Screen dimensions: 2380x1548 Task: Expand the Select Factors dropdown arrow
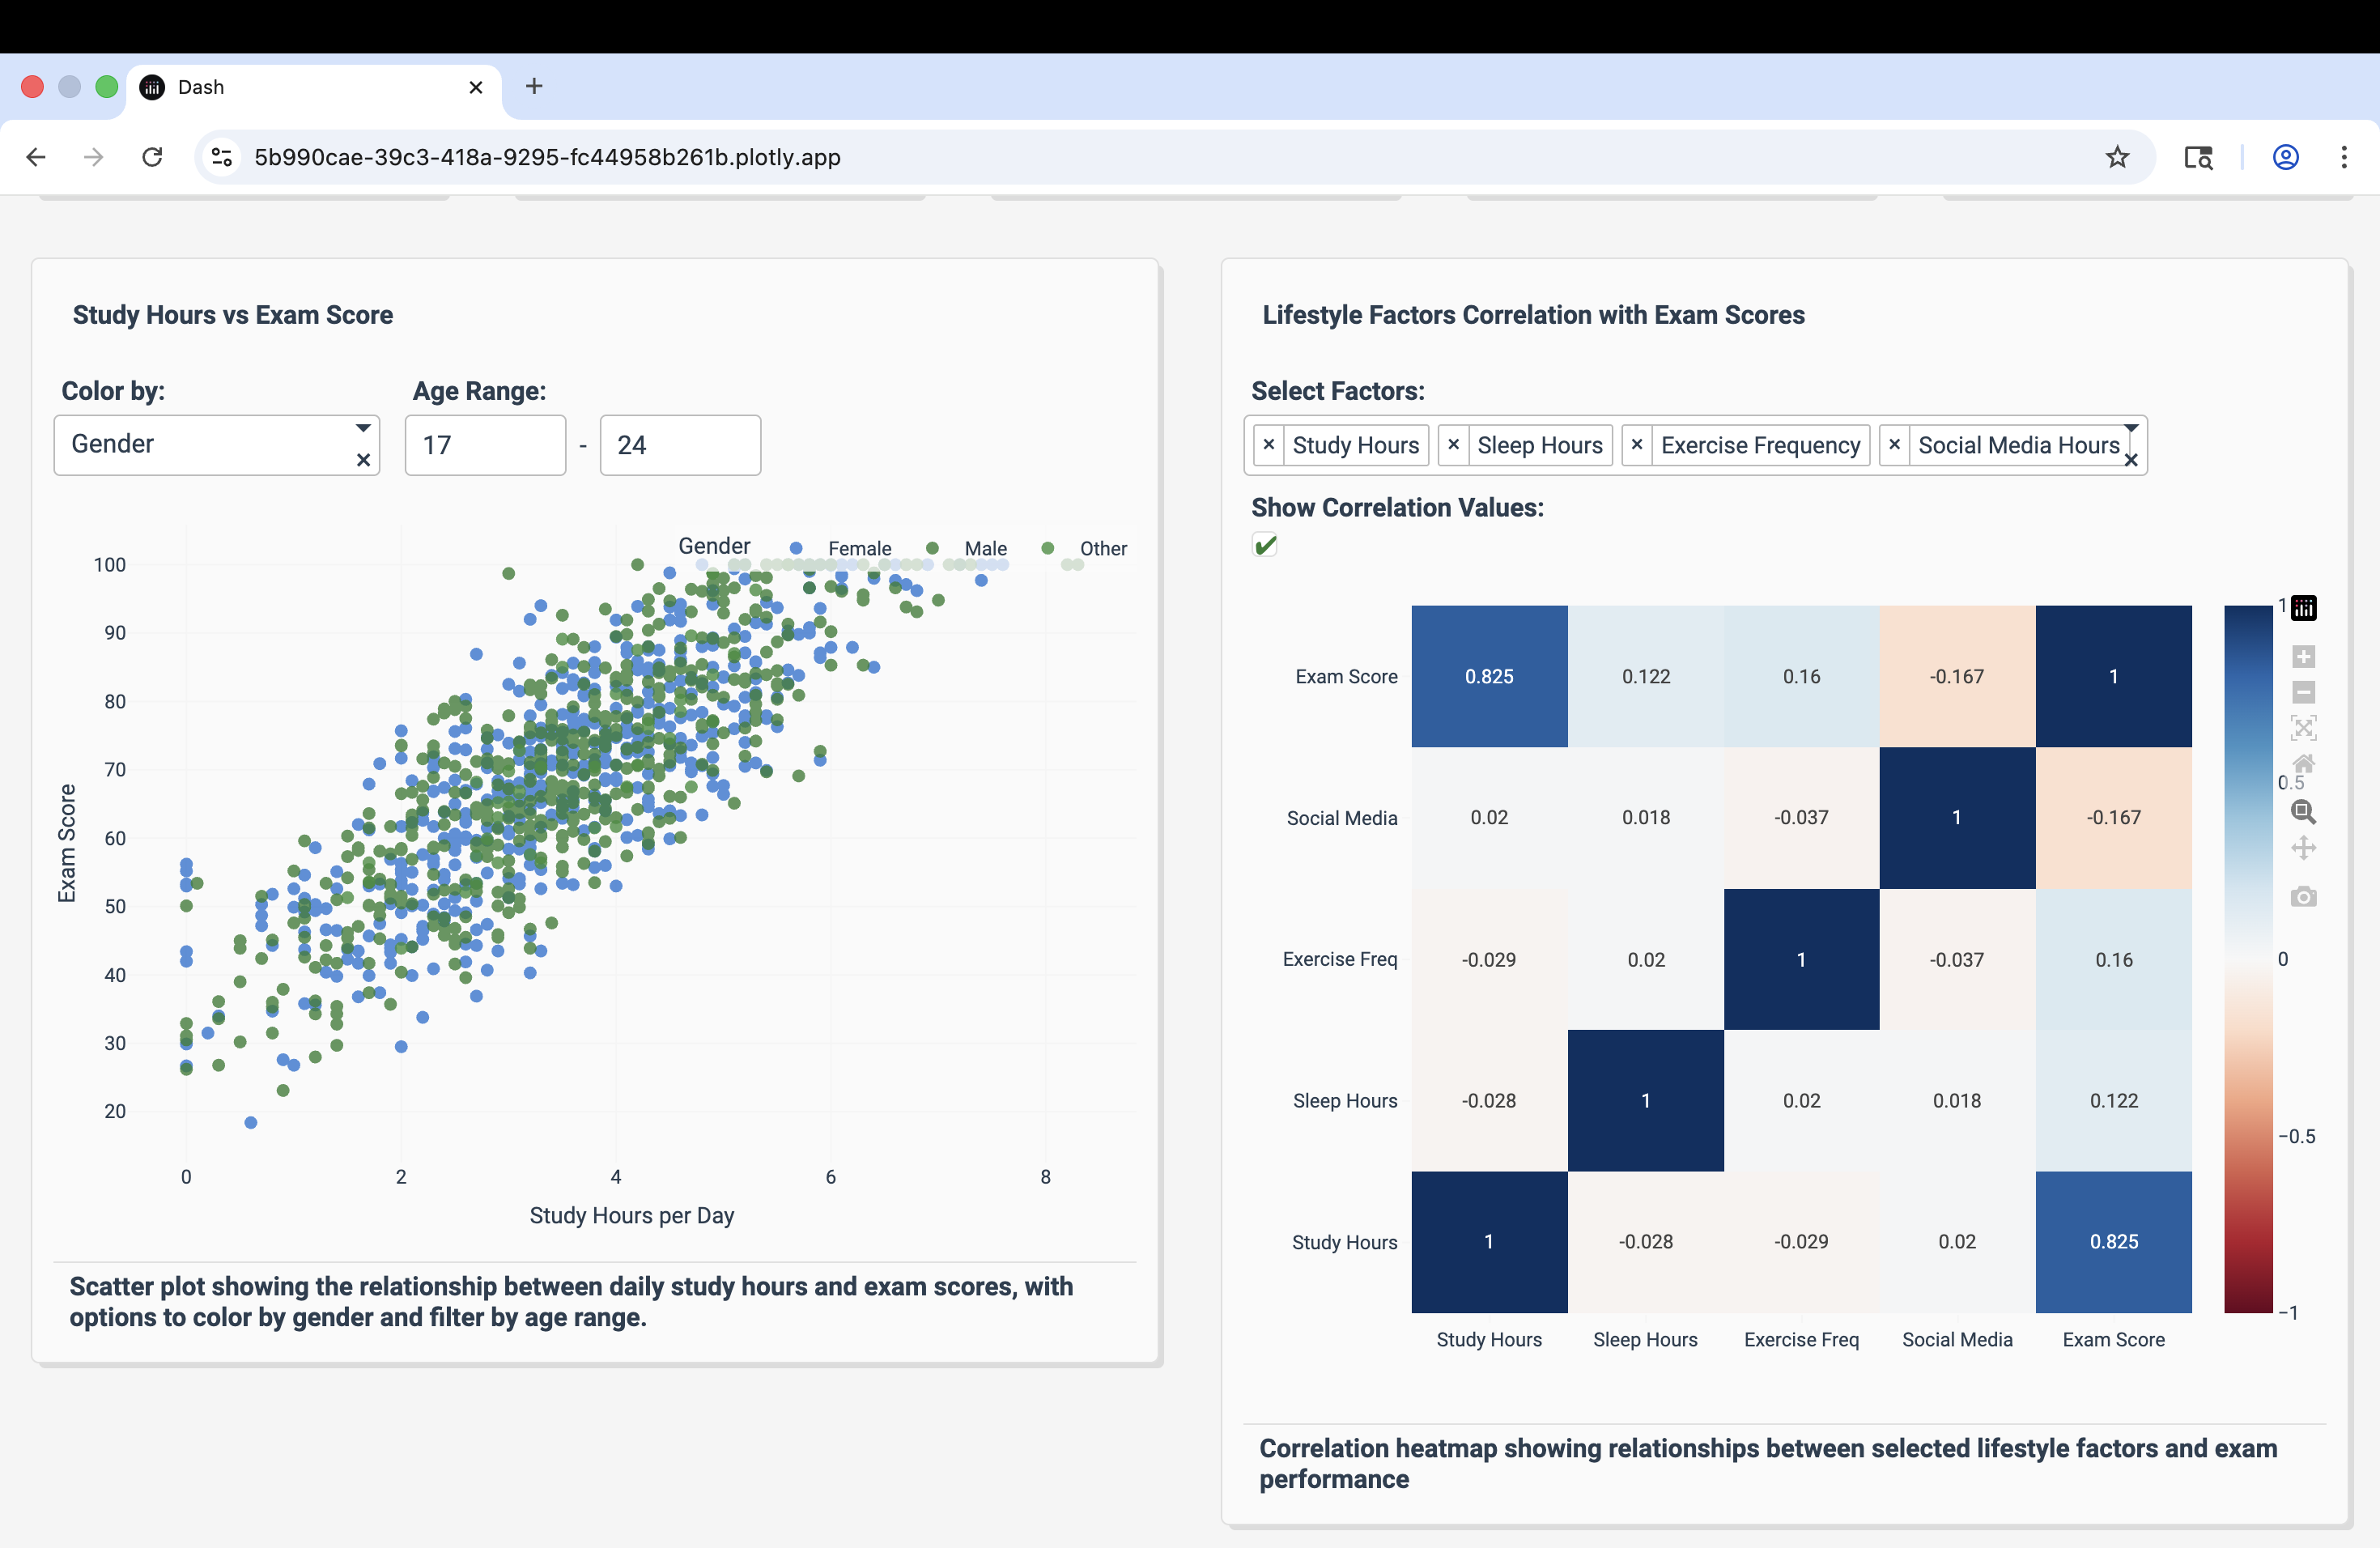click(x=2131, y=428)
